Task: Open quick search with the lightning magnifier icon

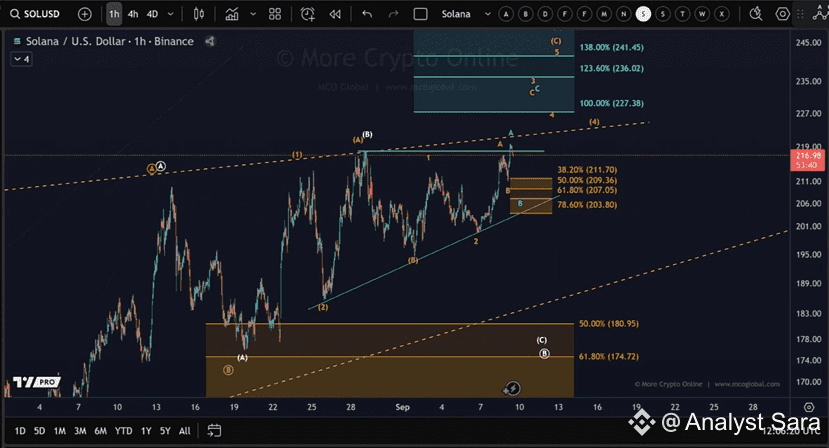Action: (x=756, y=14)
